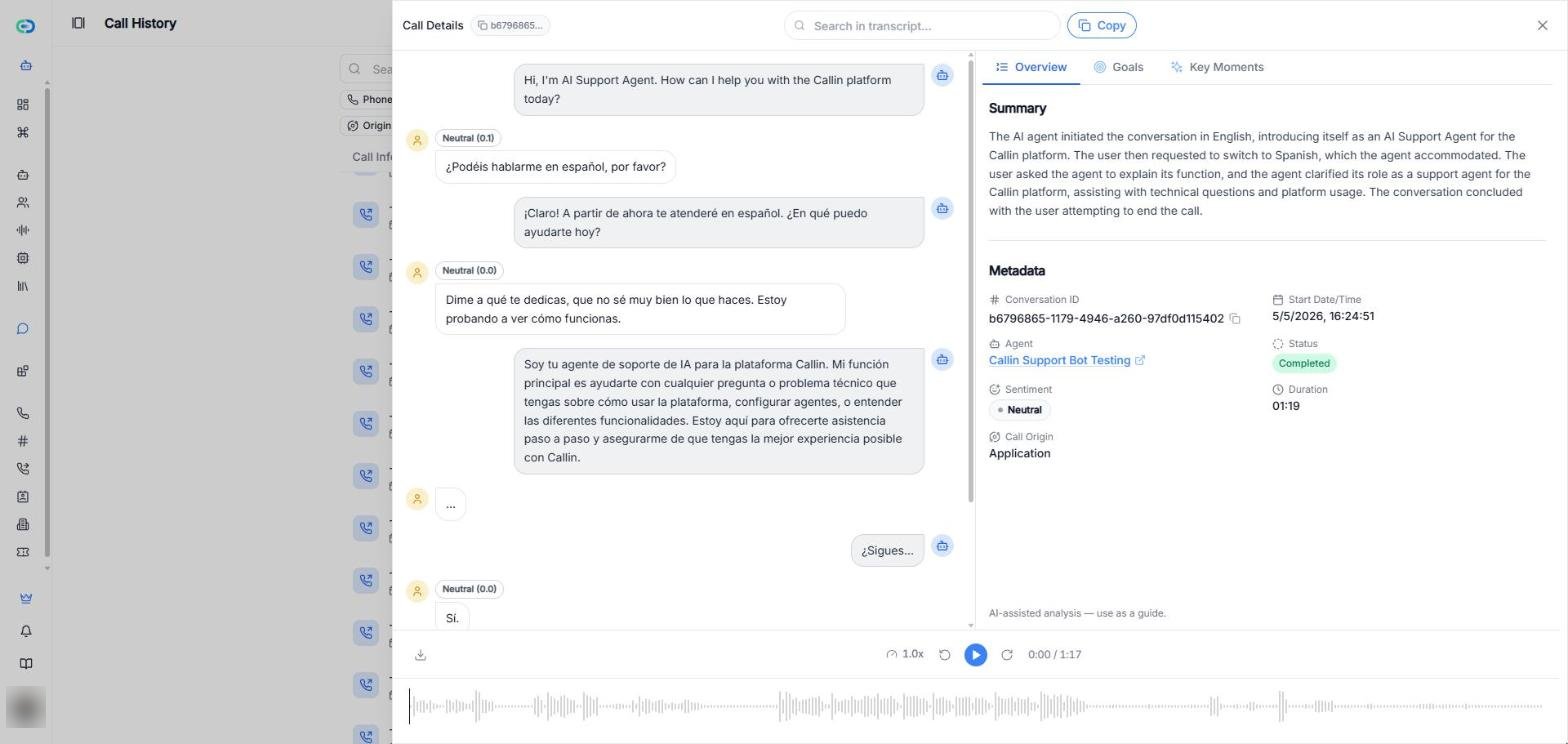This screenshot has width=1568, height=744.
Task: Skip forward in the recording
Action: [1007, 655]
